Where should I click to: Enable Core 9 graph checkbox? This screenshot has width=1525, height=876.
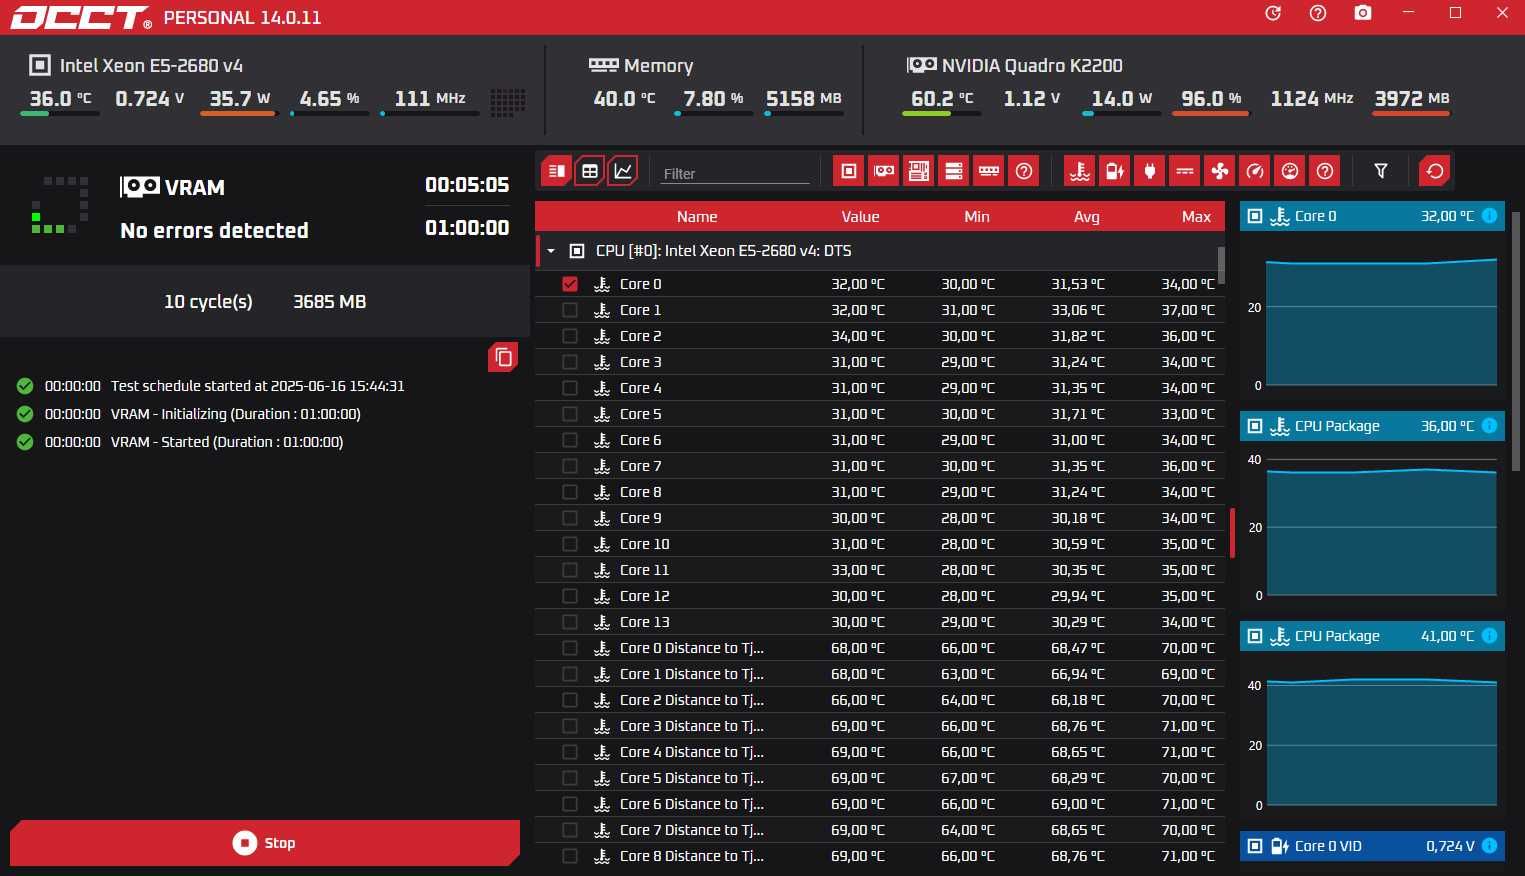tap(570, 518)
